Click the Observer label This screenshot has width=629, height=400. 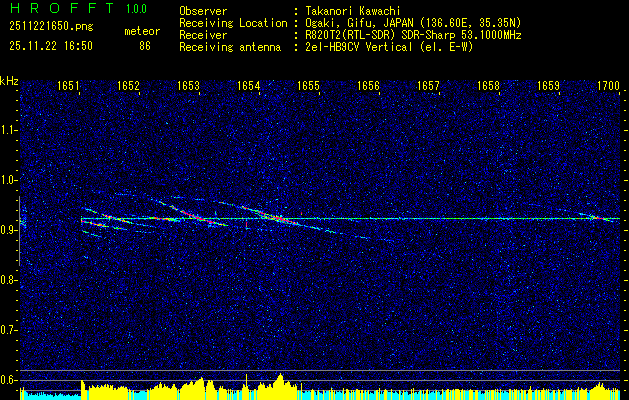(x=203, y=11)
